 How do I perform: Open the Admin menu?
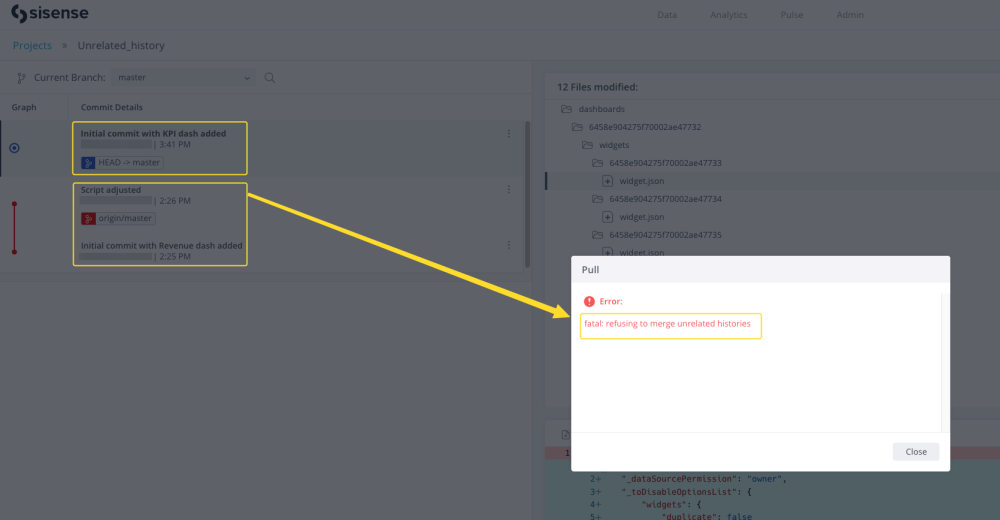[849, 15]
